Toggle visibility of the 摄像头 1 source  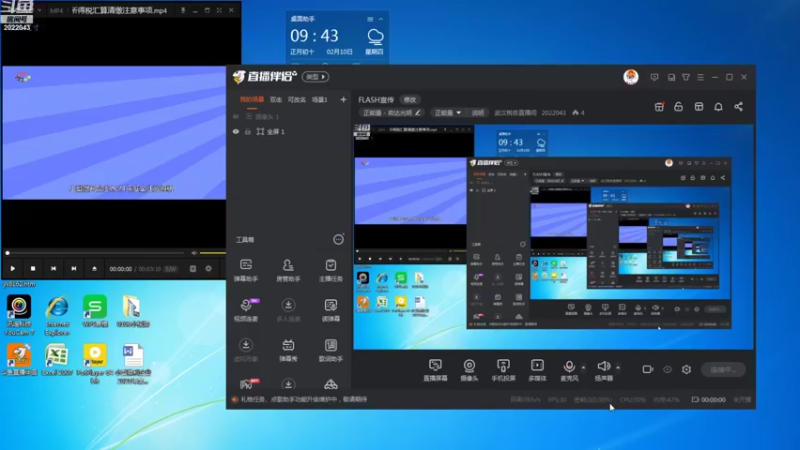[236, 116]
